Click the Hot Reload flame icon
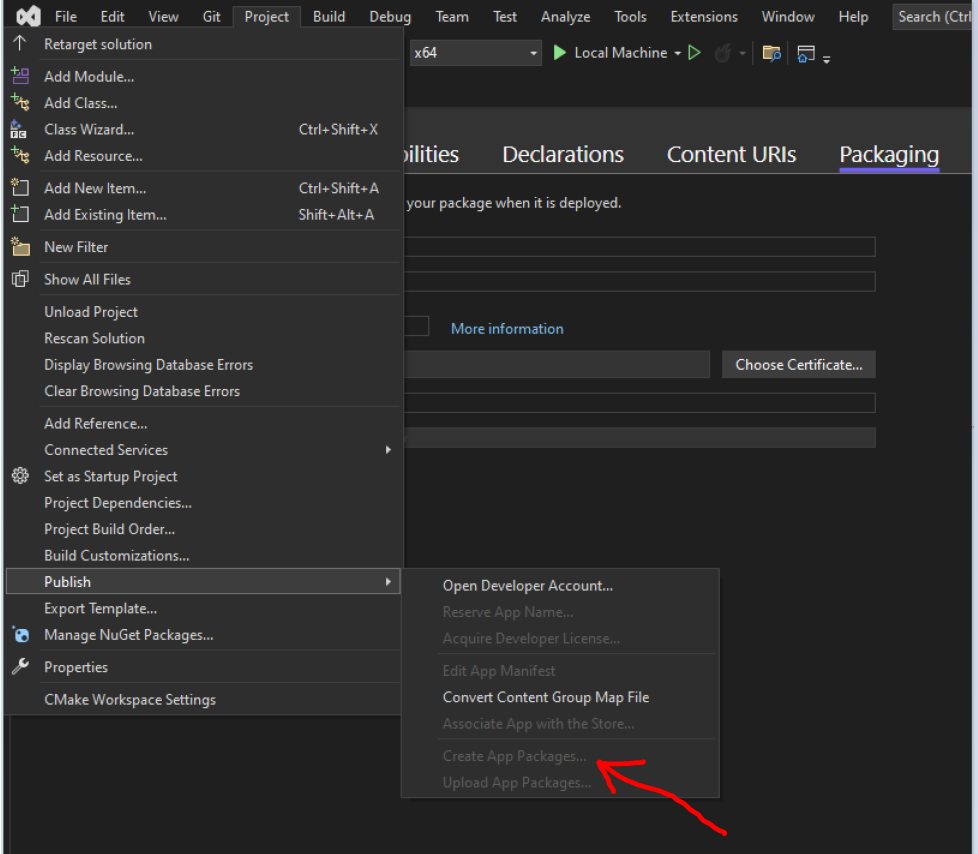Screen dimensions: 978x854 [723, 52]
